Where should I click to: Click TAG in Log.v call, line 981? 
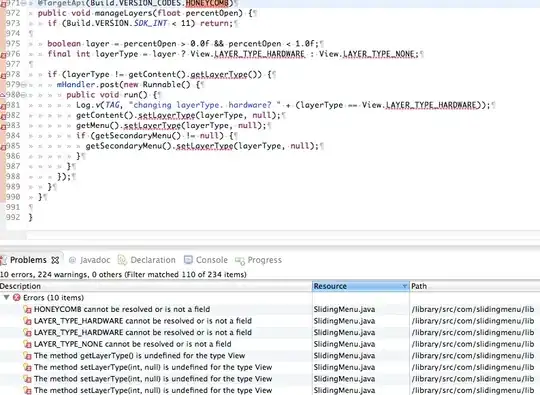pyautogui.click(x=113, y=105)
